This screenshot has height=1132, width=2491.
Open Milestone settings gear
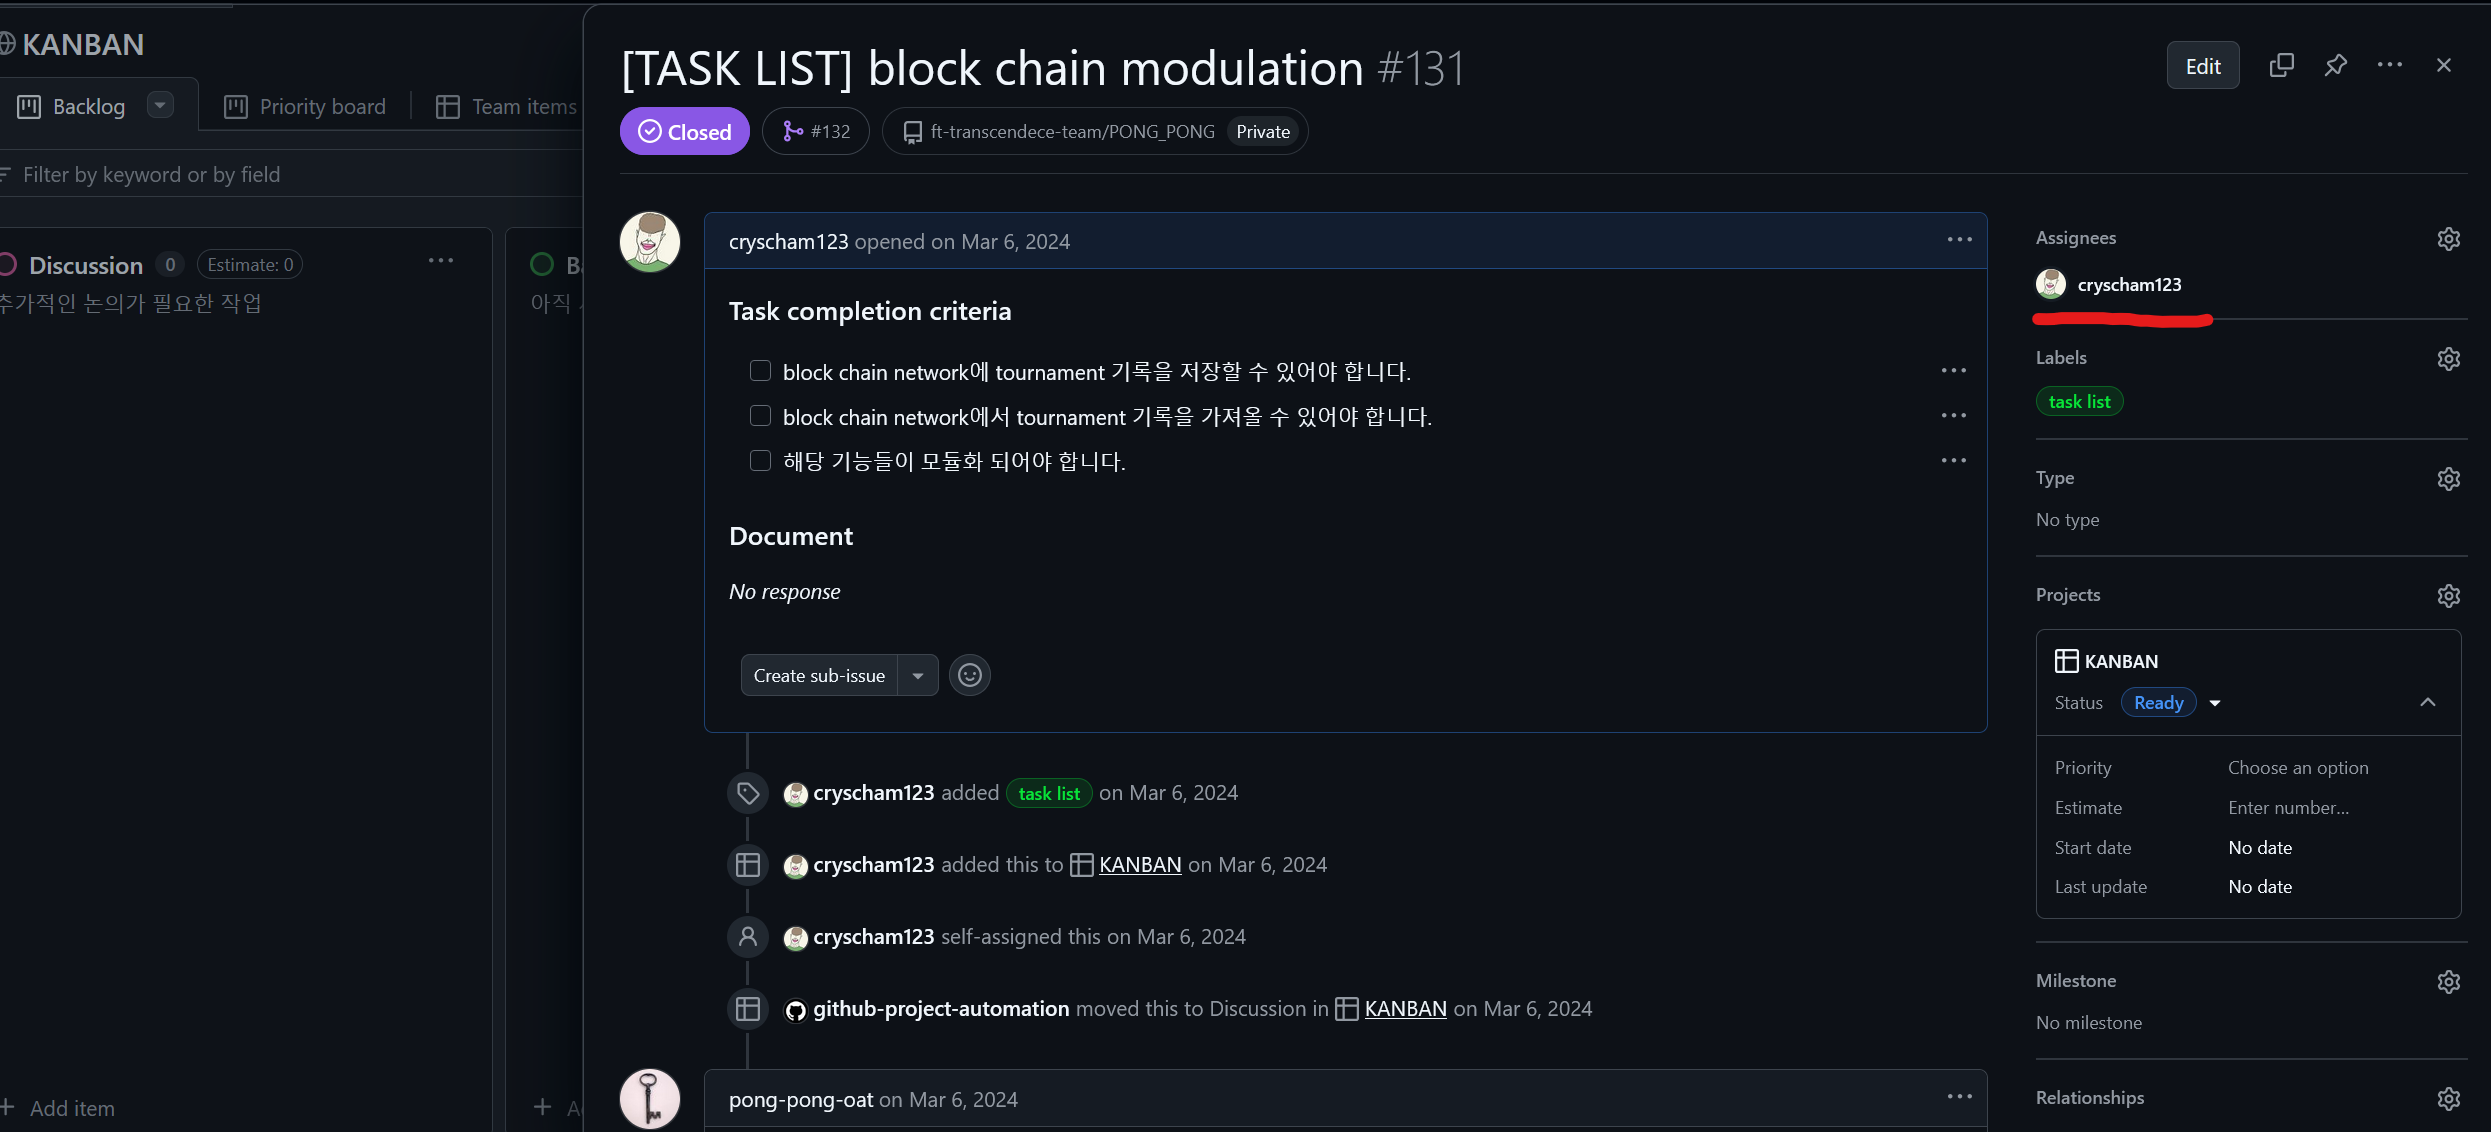[x=2448, y=982]
